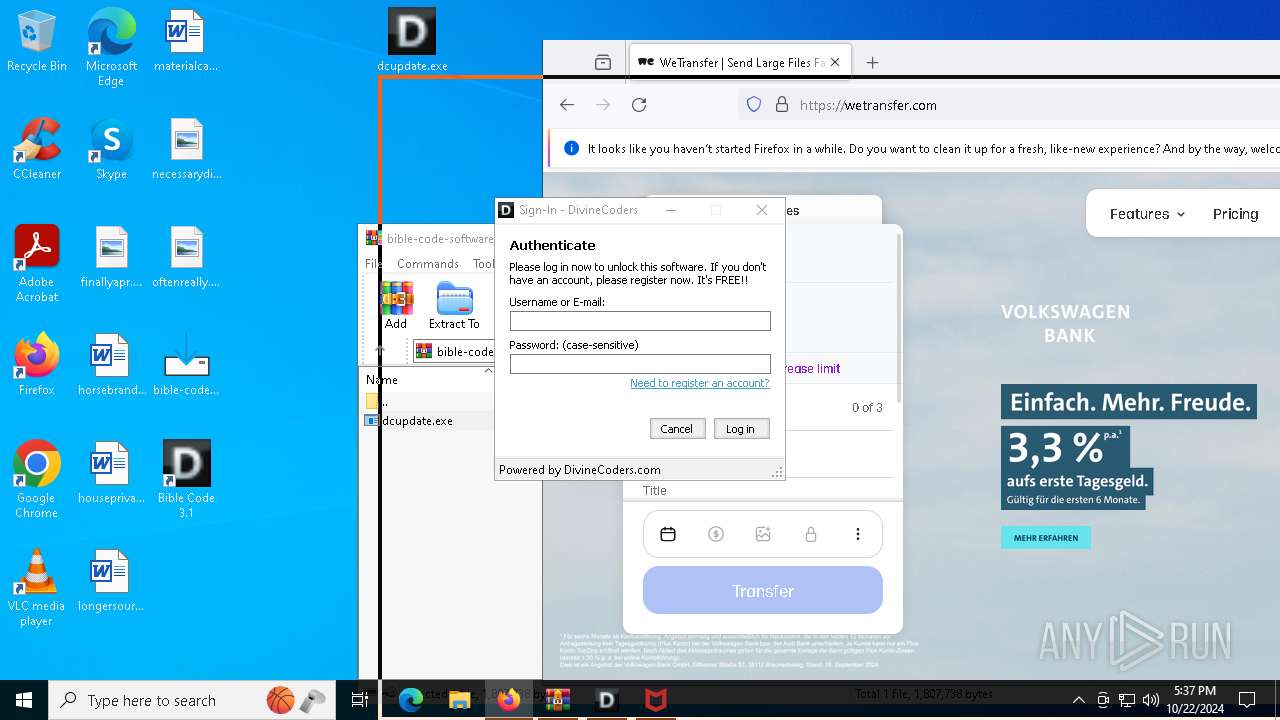Select oftenreally... image file on desktop
Viewport: 1280px width, 720px height.
[x=186, y=258]
